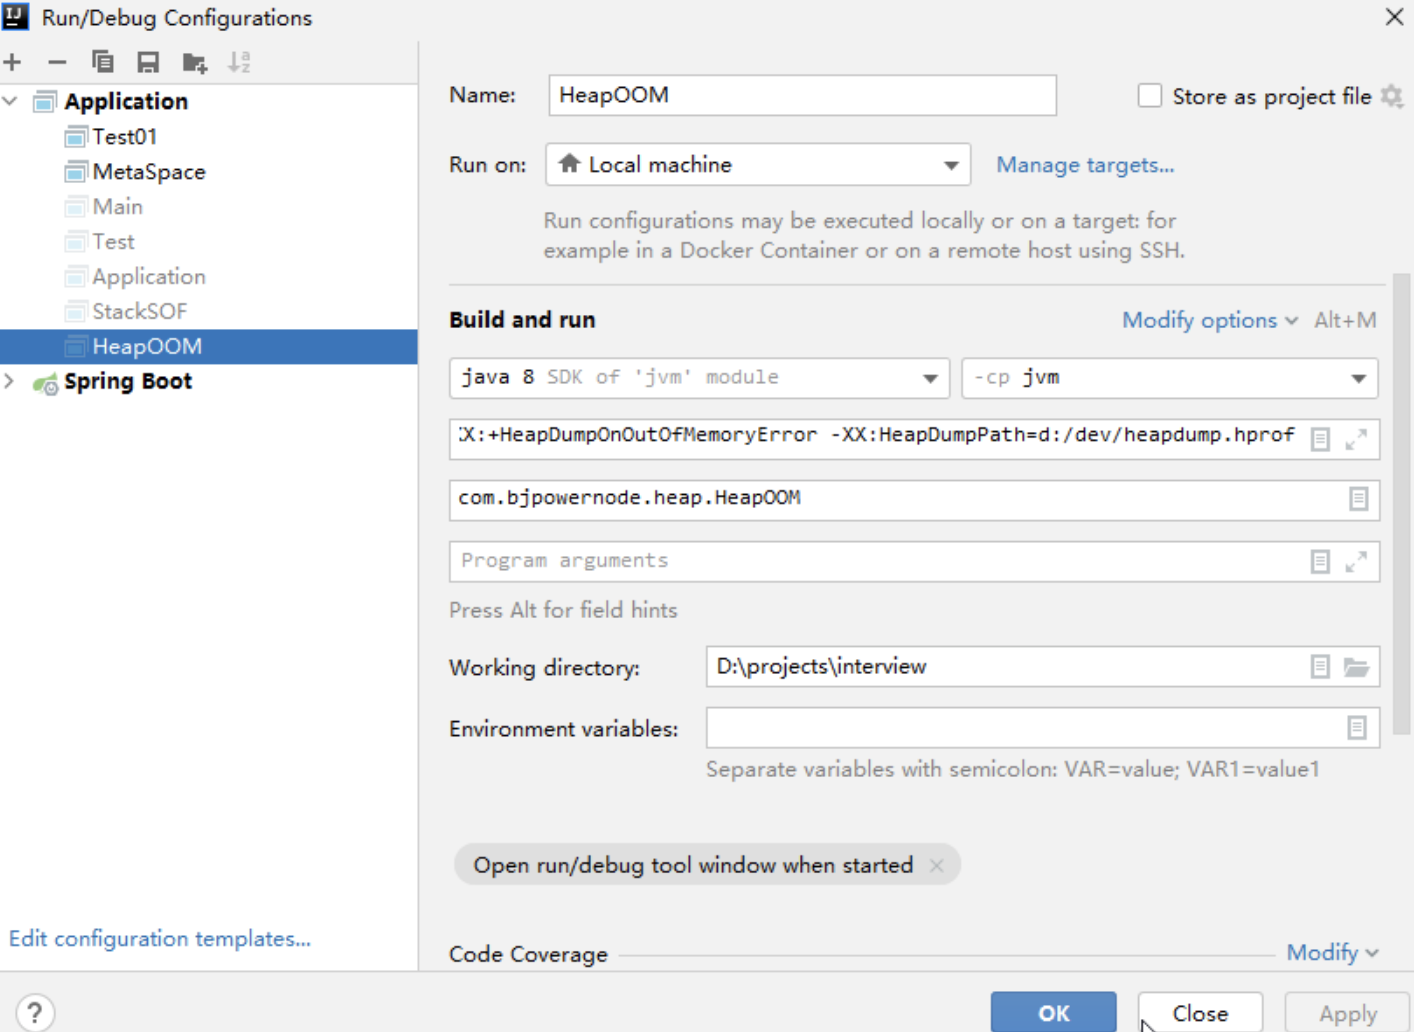The width and height of the screenshot is (1414, 1032).
Task: Insert macros in Working directory field
Action: [x=1320, y=667]
